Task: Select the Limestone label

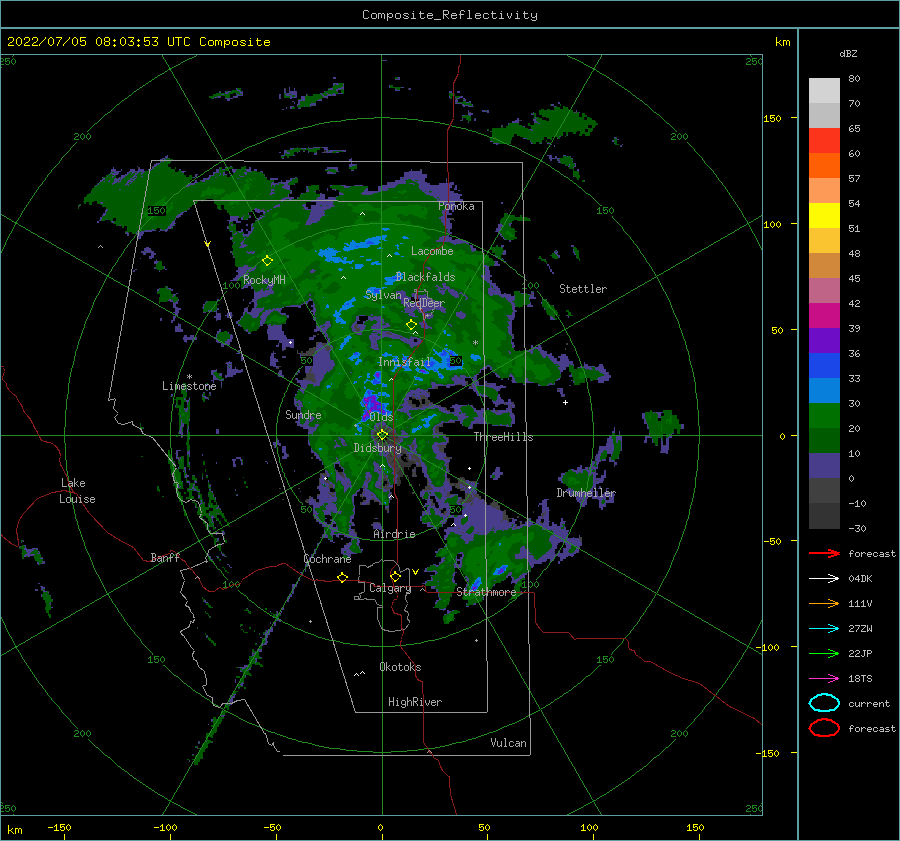Action: pyautogui.click(x=189, y=386)
